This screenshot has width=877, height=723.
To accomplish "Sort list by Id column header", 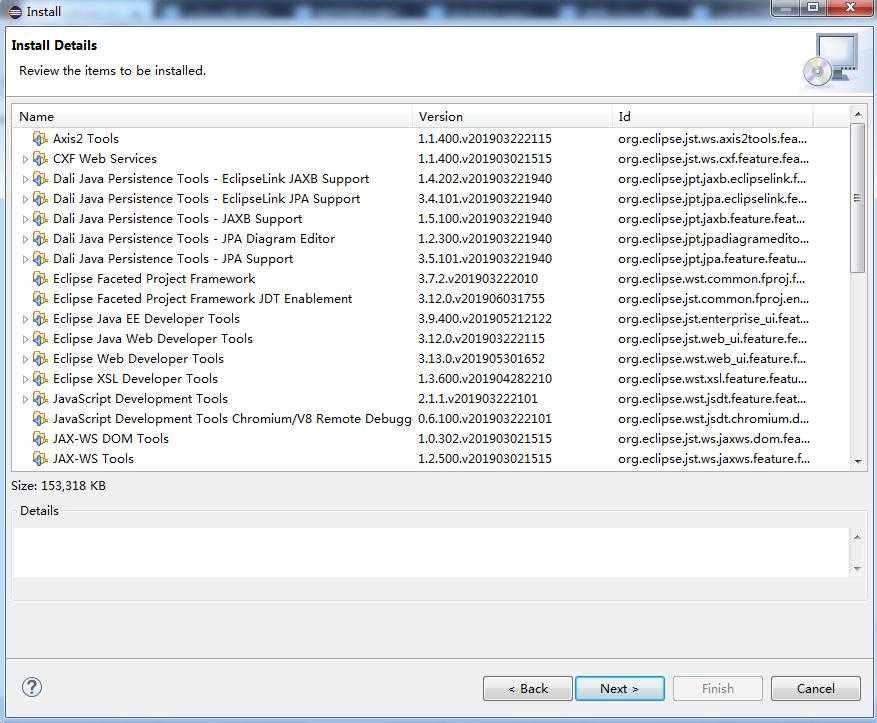I will click(713, 116).
